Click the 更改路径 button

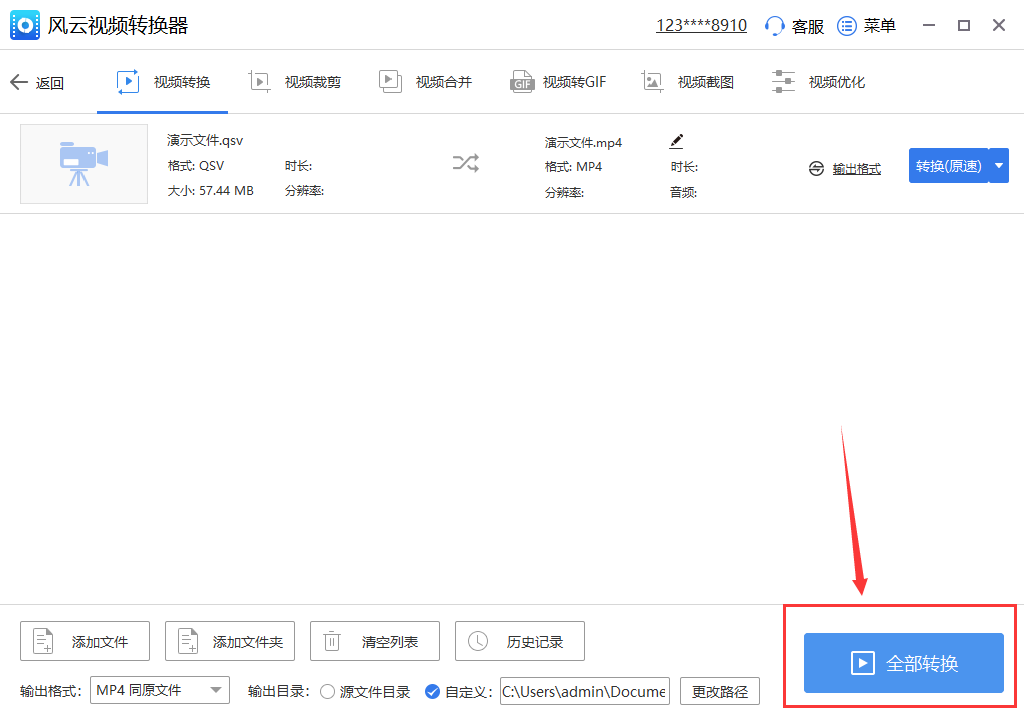point(720,691)
